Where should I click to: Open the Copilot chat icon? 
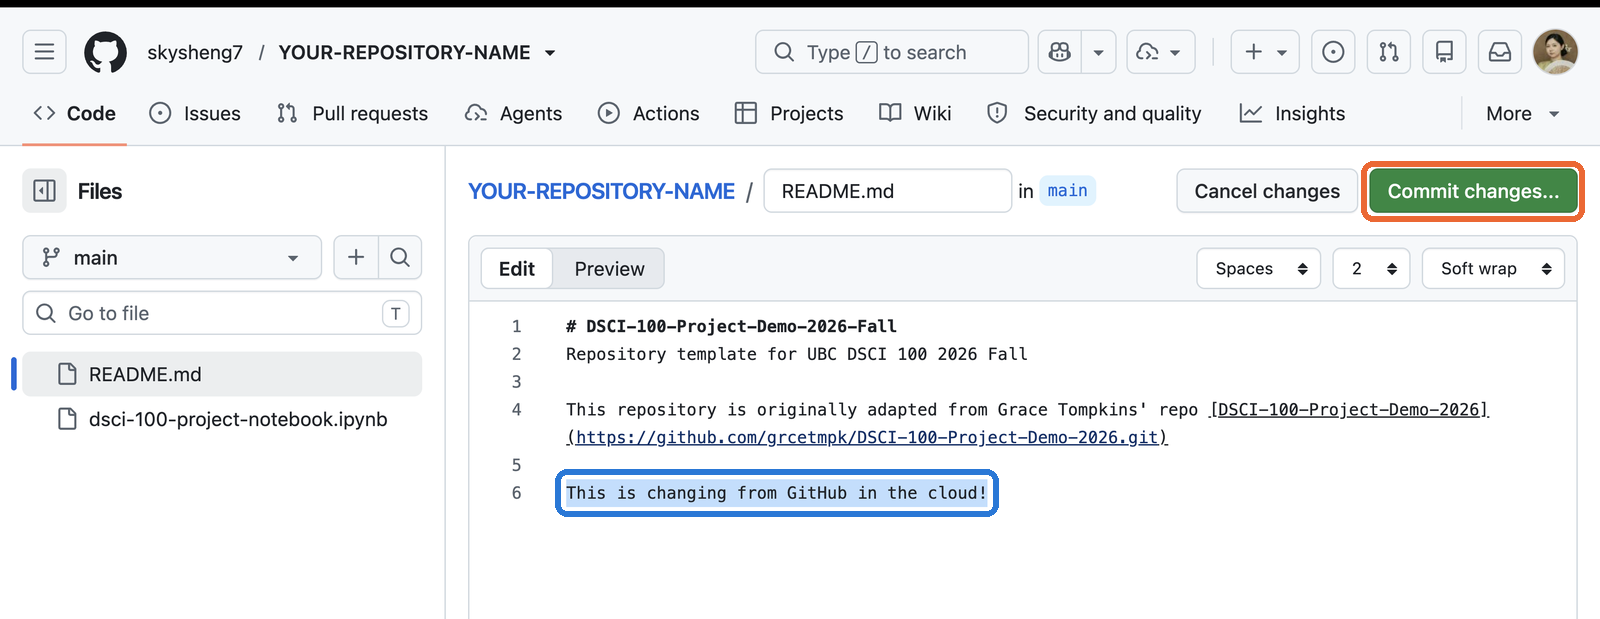point(1060,52)
